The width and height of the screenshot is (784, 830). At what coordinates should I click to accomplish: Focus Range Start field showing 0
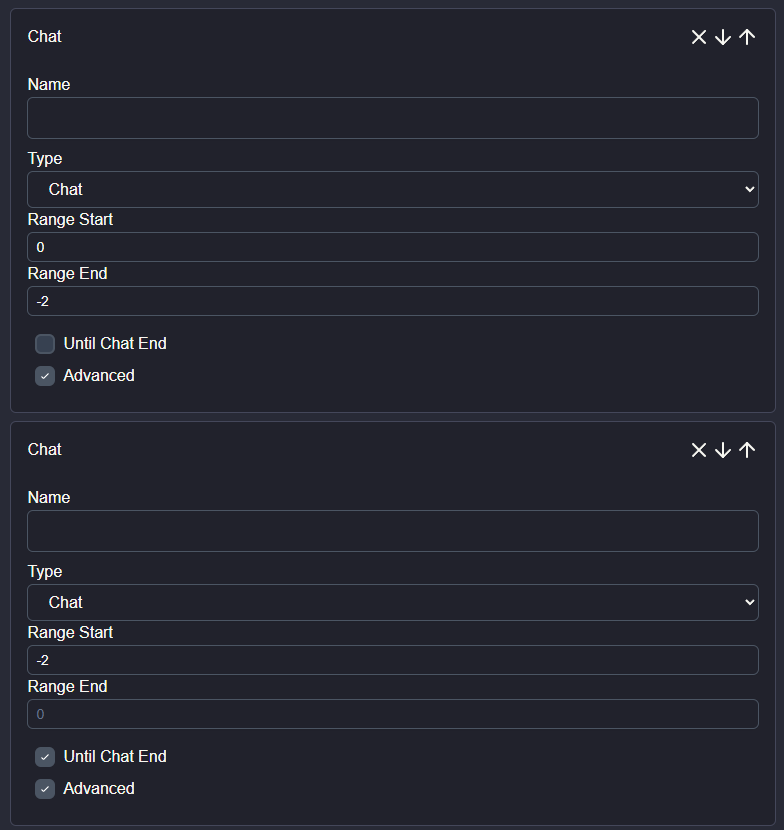[x=392, y=247]
